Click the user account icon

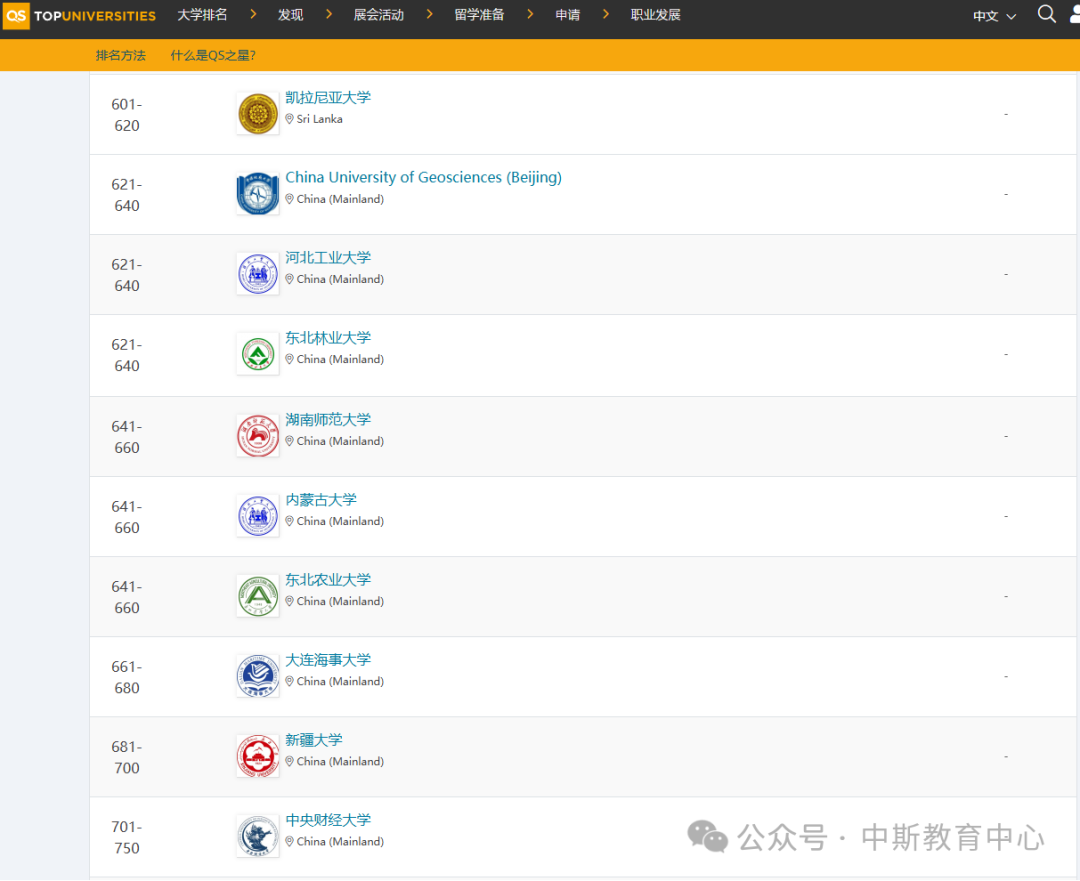[1074, 14]
